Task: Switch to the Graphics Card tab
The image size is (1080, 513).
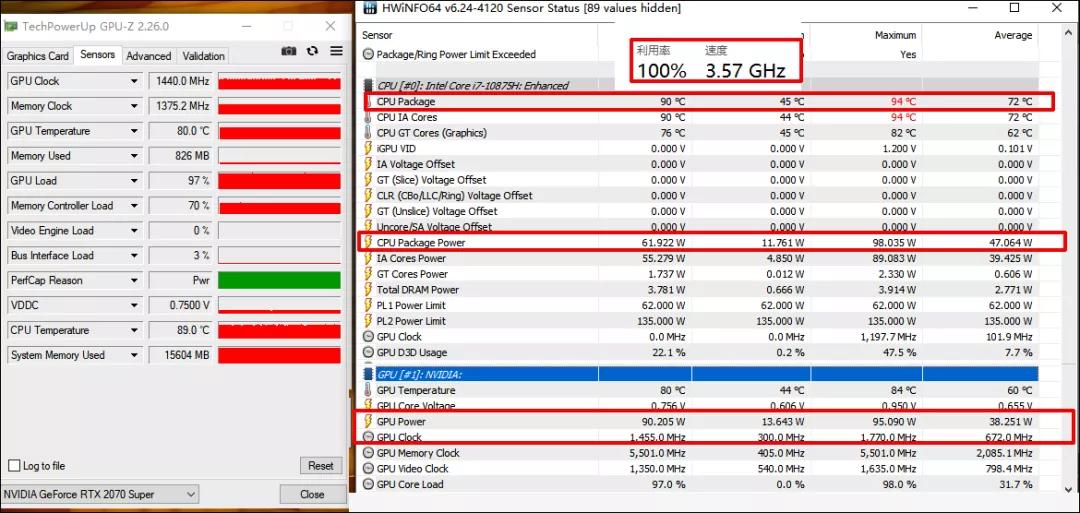Action: (x=38, y=56)
